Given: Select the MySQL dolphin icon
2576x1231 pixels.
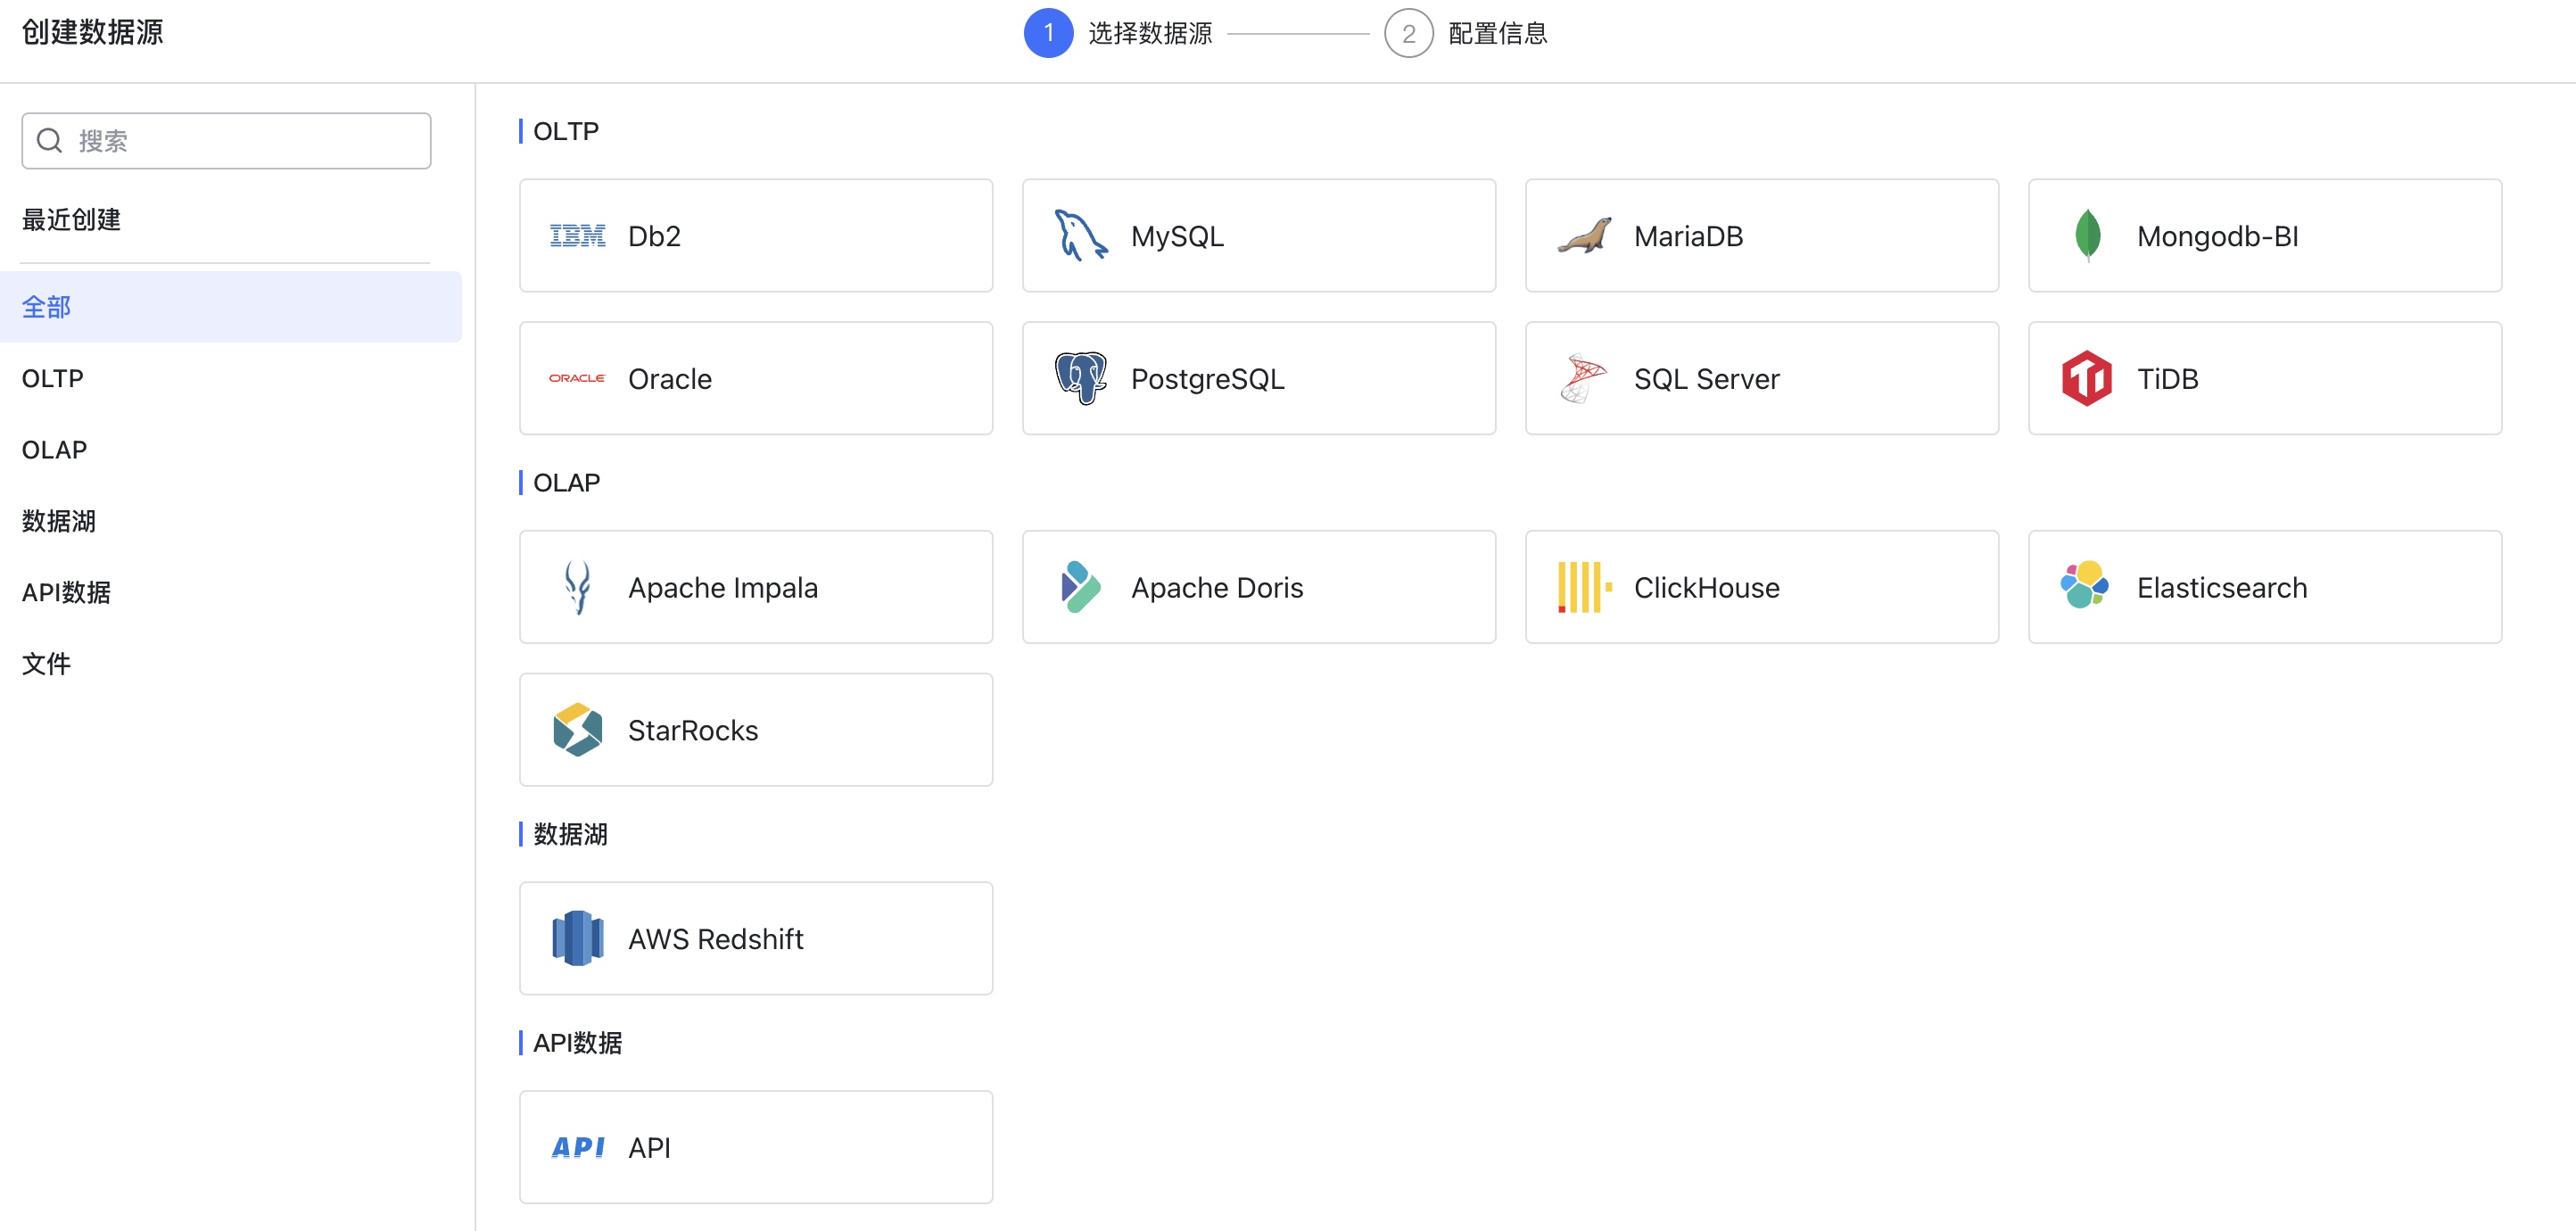Looking at the screenshot, I should point(1080,236).
